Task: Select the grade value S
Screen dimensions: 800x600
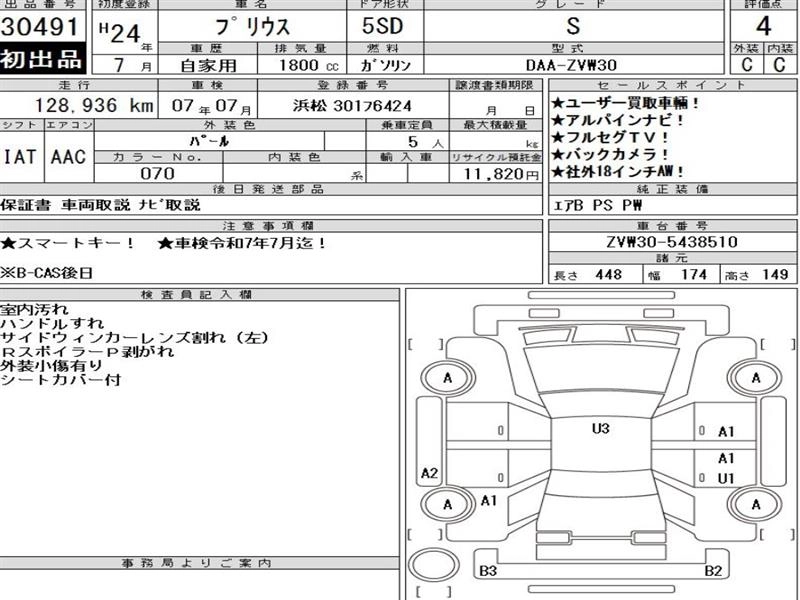Action: click(573, 26)
